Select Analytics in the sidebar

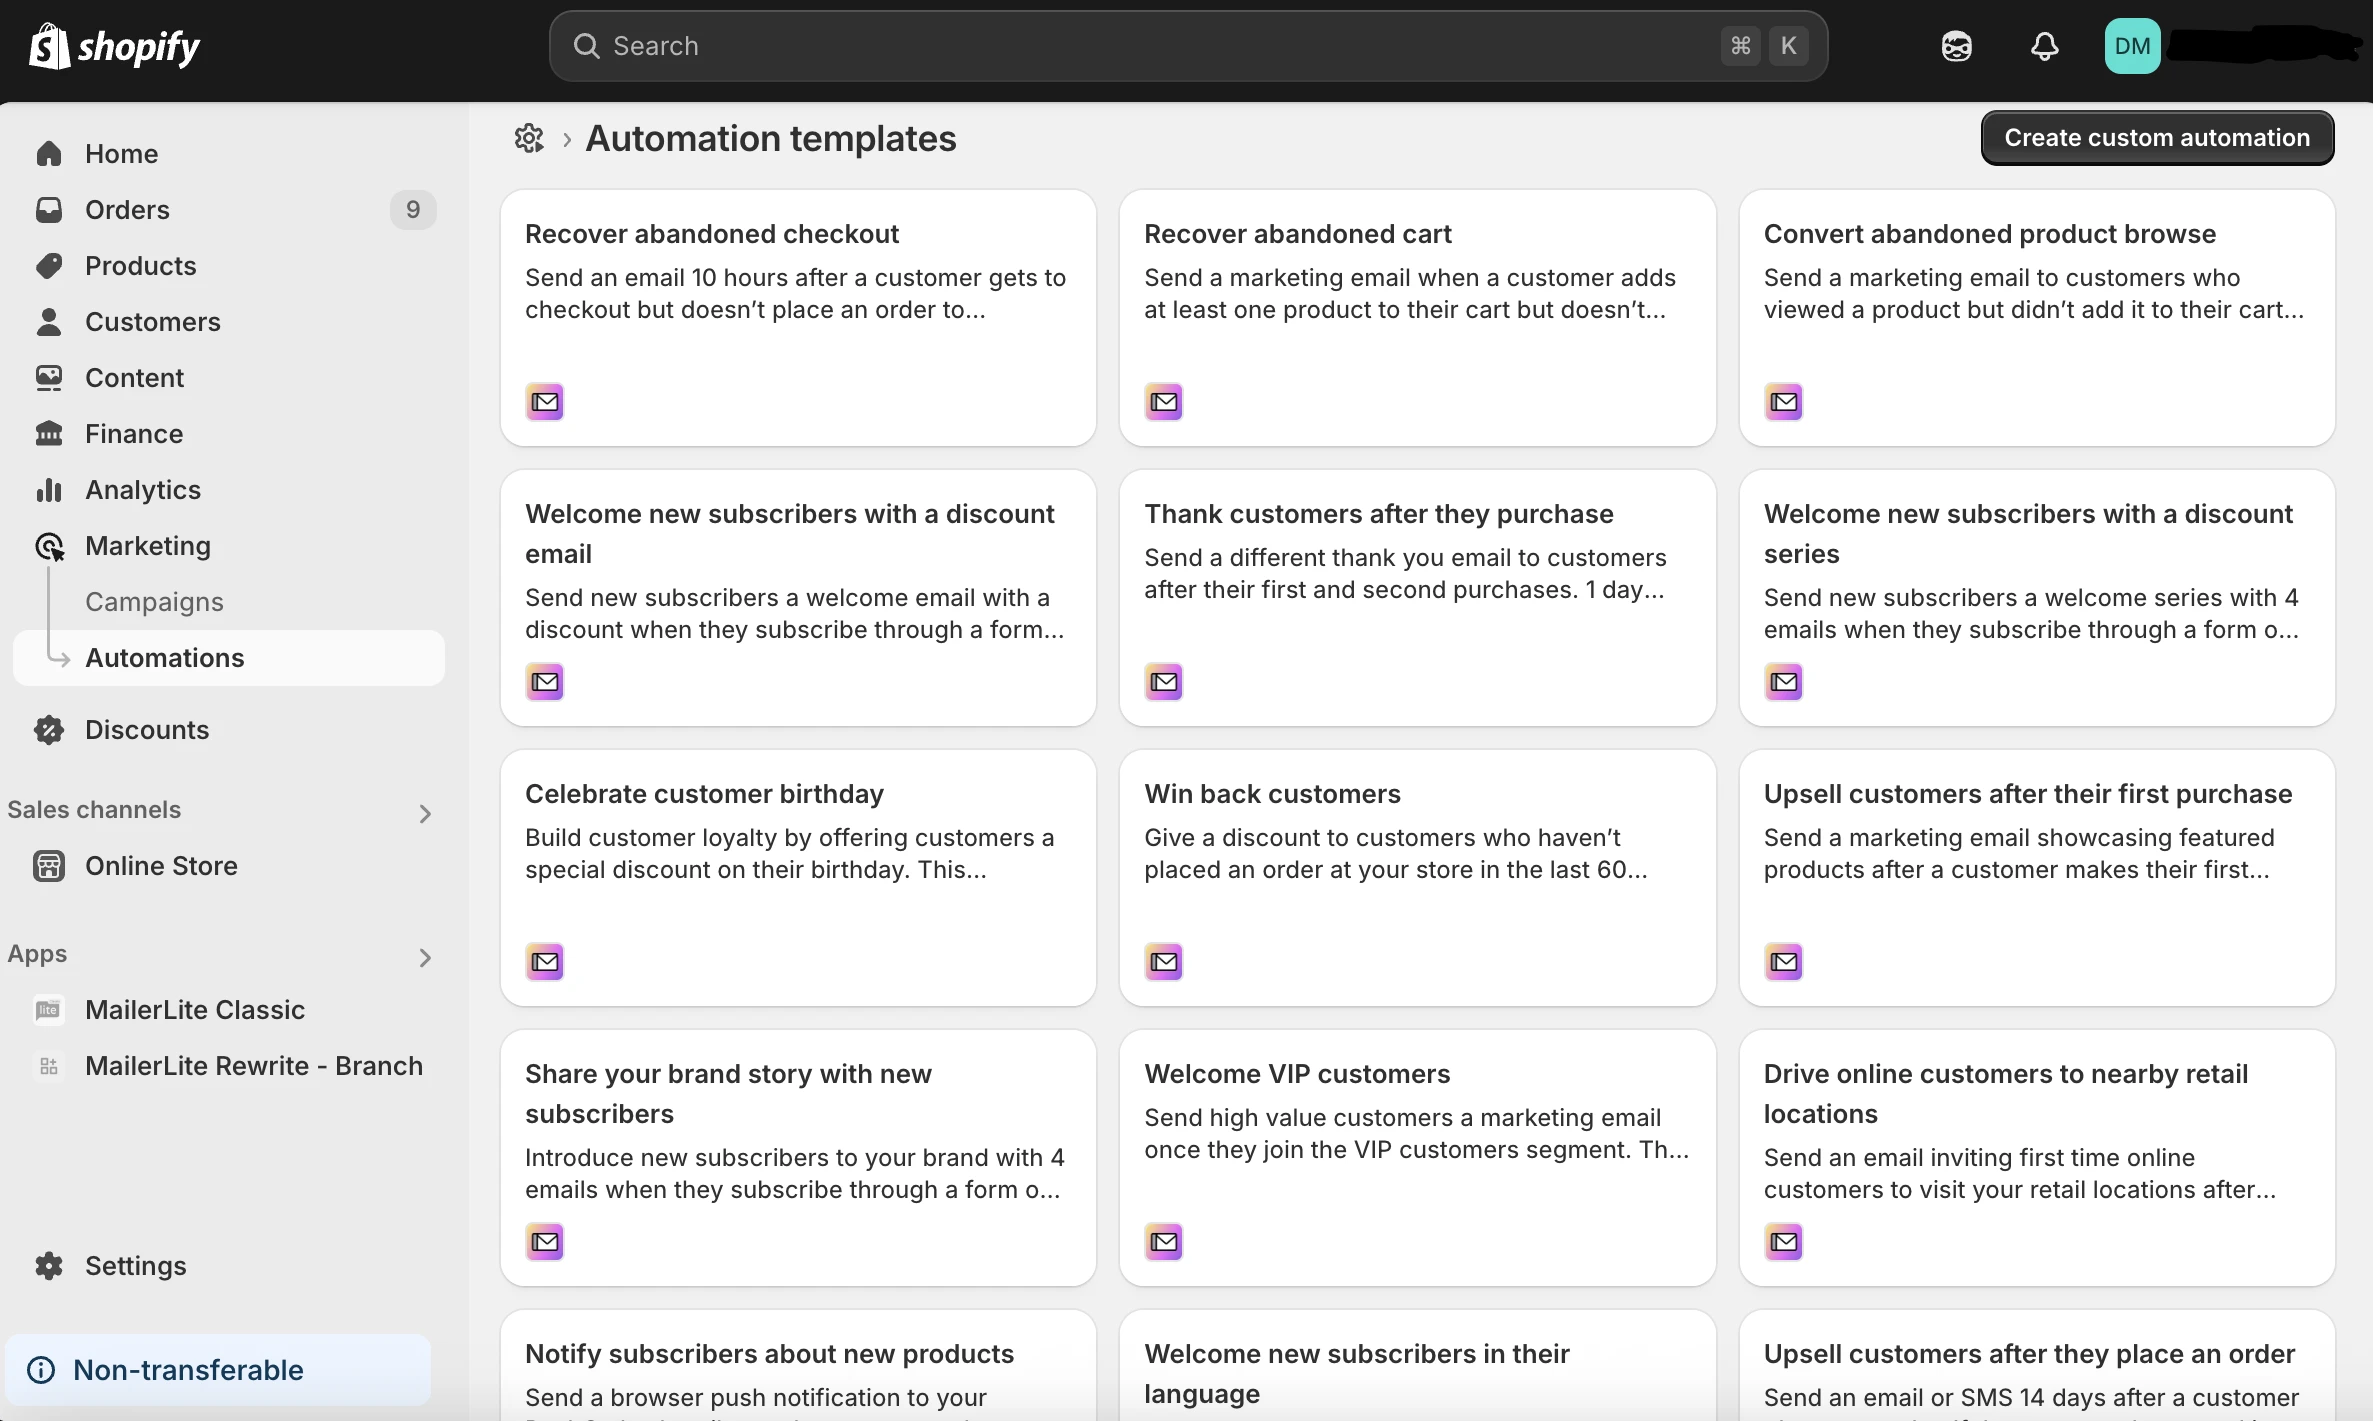coord(143,490)
